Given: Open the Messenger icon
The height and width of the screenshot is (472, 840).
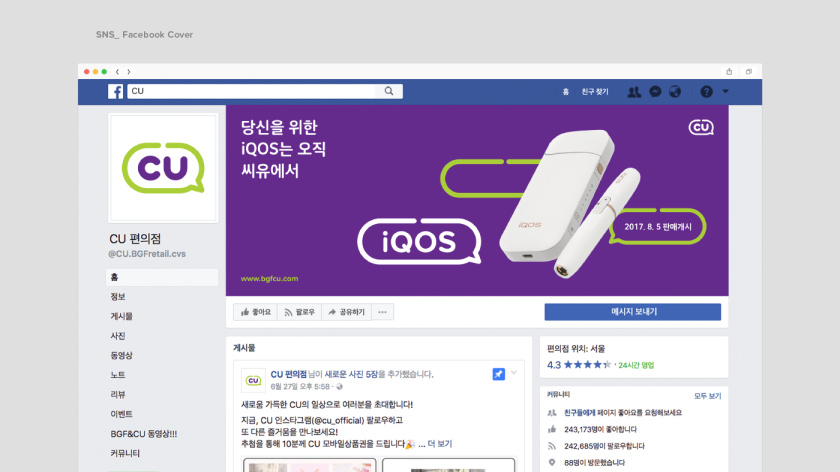Looking at the screenshot, I should coord(655,92).
